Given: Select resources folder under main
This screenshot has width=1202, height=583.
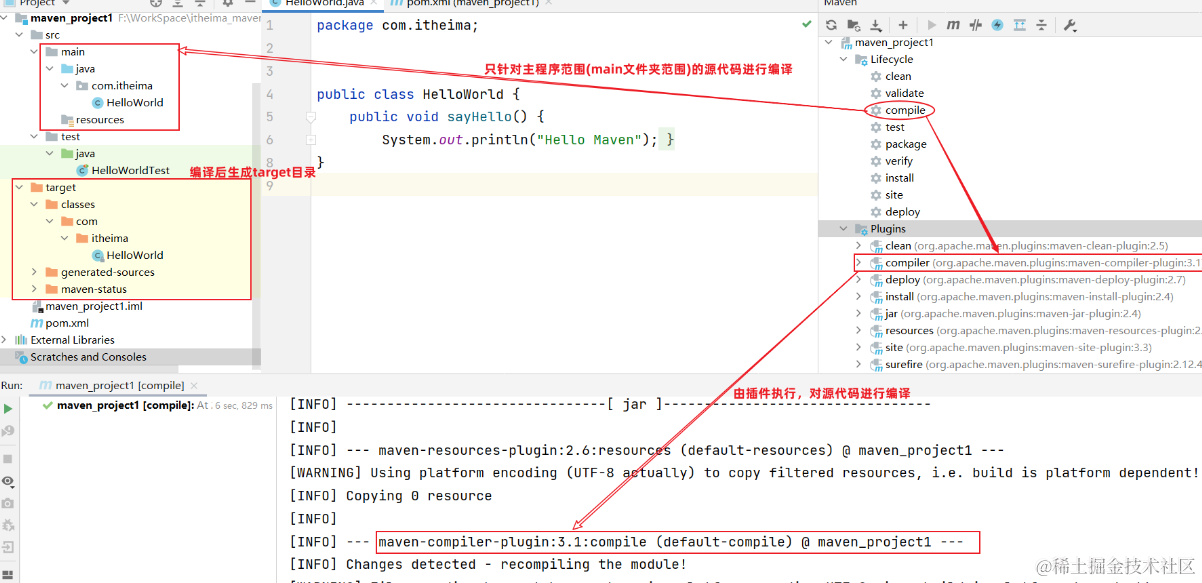Looking at the screenshot, I should tap(93, 120).
